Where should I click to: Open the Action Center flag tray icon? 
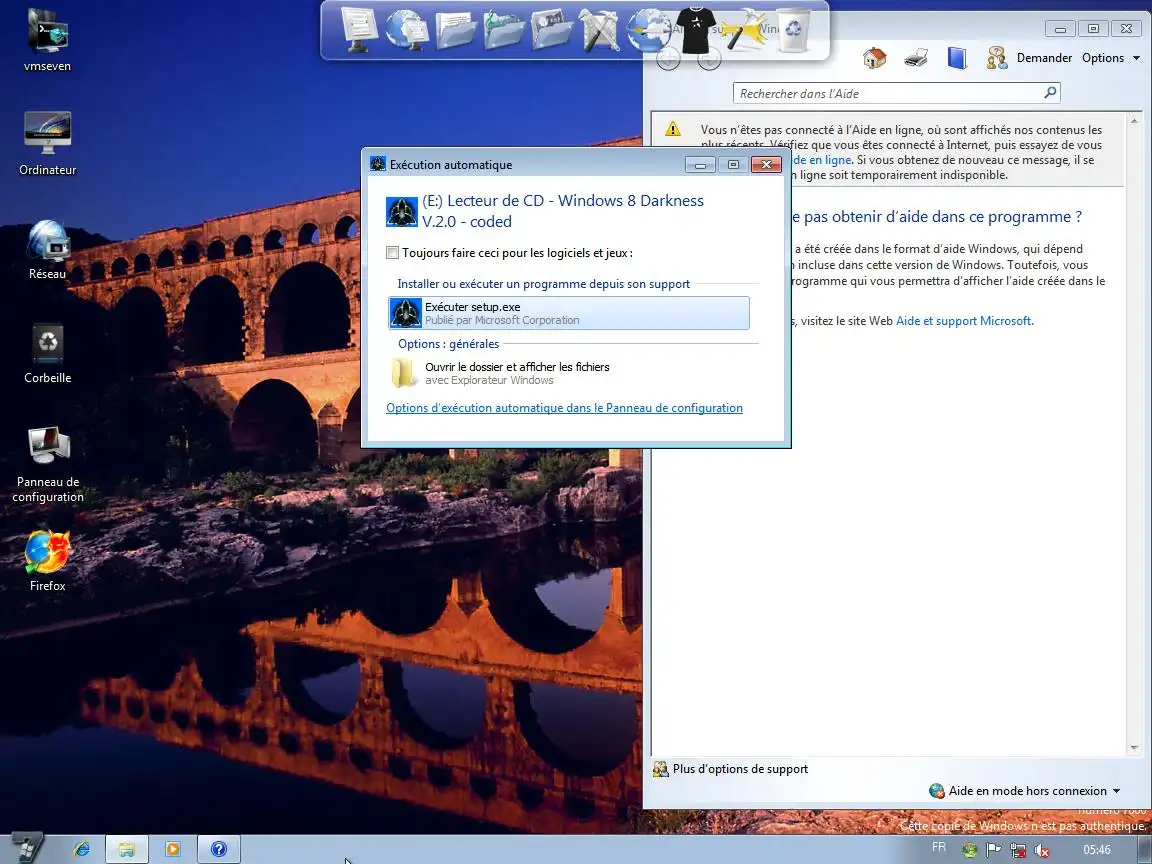click(993, 850)
